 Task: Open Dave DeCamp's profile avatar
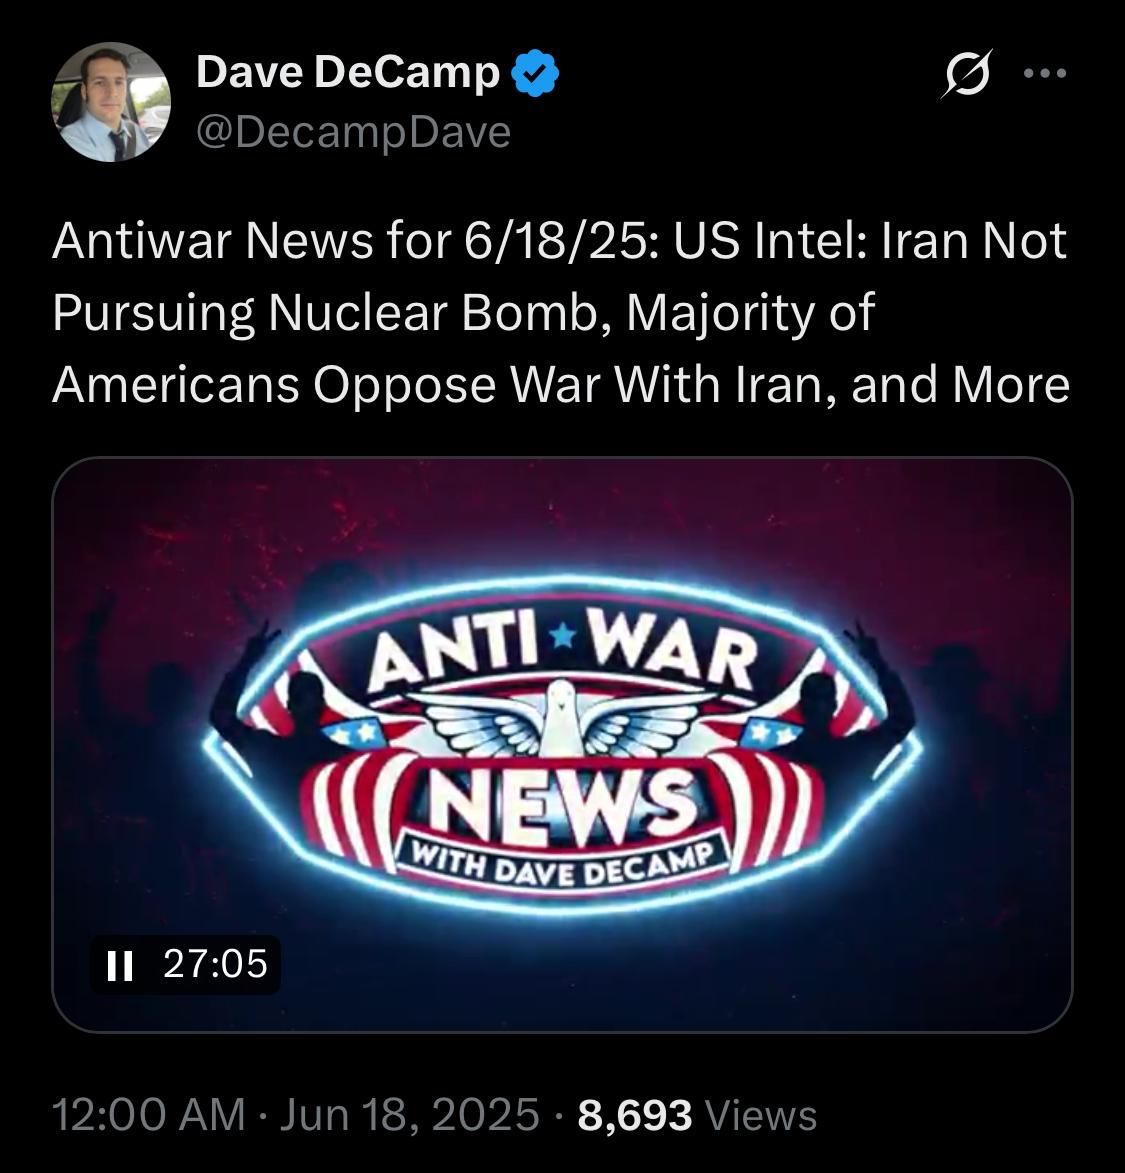(x=111, y=102)
